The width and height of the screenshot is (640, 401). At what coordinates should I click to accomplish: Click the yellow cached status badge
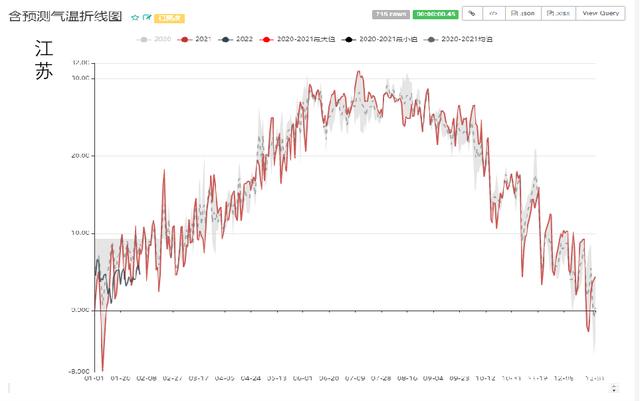click(x=170, y=18)
